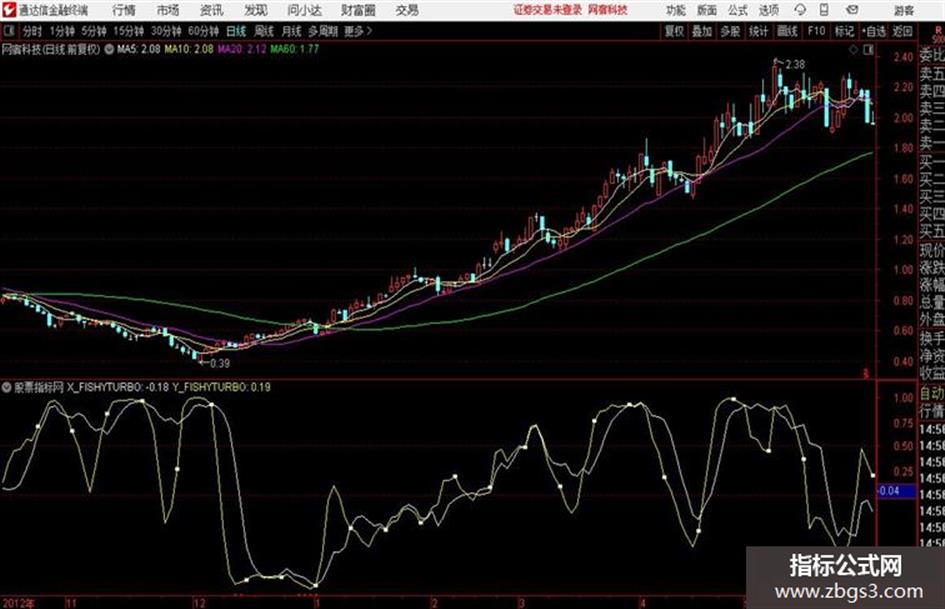Click the 标记 toolbar button
This screenshot has width=945, height=609.
click(844, 31)
